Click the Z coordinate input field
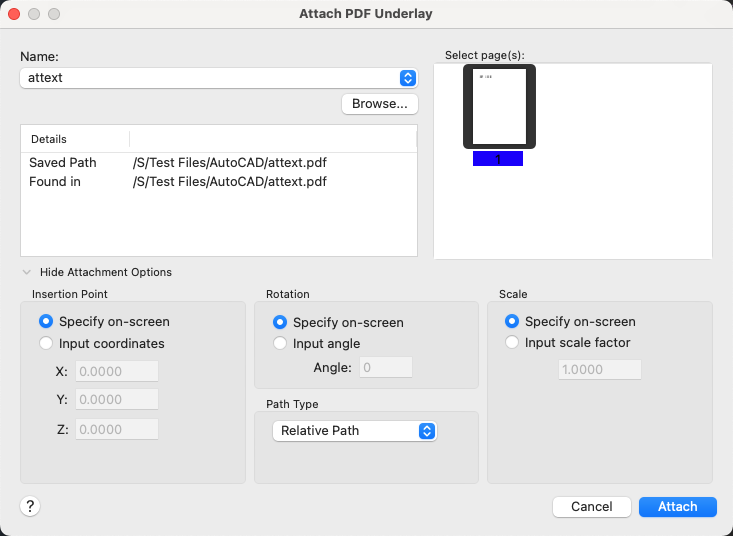This screenshot has width=733, height=536. (117, 429)
